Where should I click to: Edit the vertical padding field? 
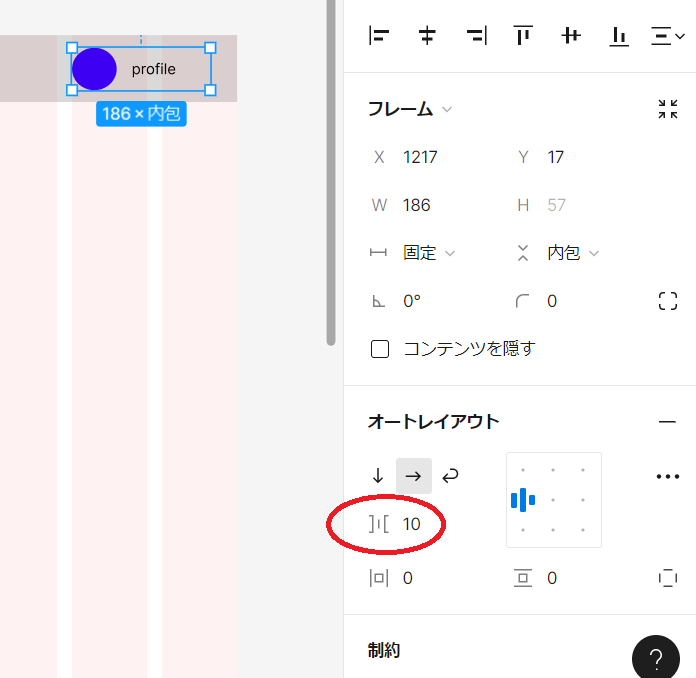[552, 578]
